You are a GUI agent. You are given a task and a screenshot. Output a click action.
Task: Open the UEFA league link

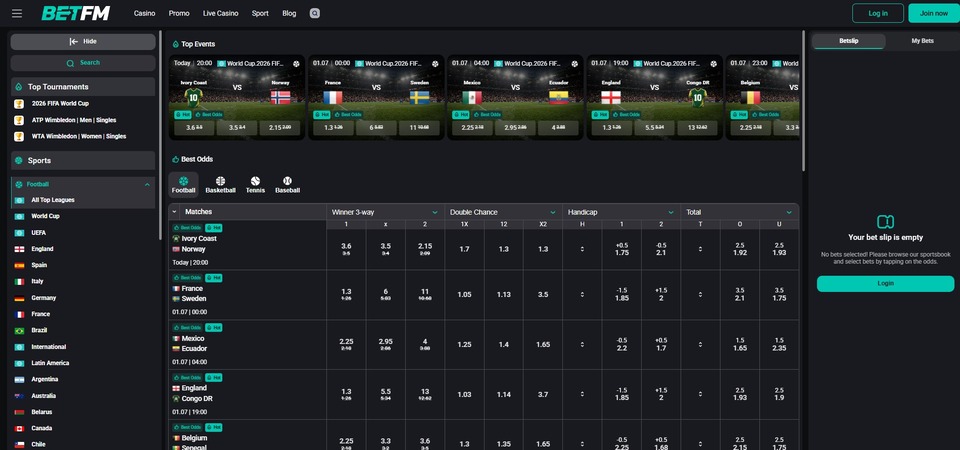point(39,233)
